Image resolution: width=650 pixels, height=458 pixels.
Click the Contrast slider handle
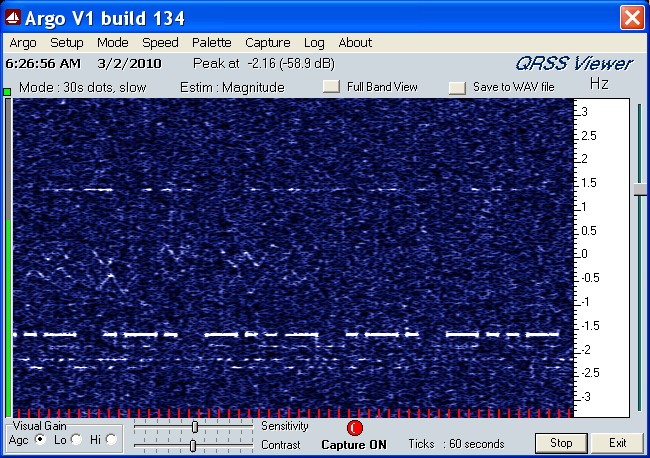[193, 446]
